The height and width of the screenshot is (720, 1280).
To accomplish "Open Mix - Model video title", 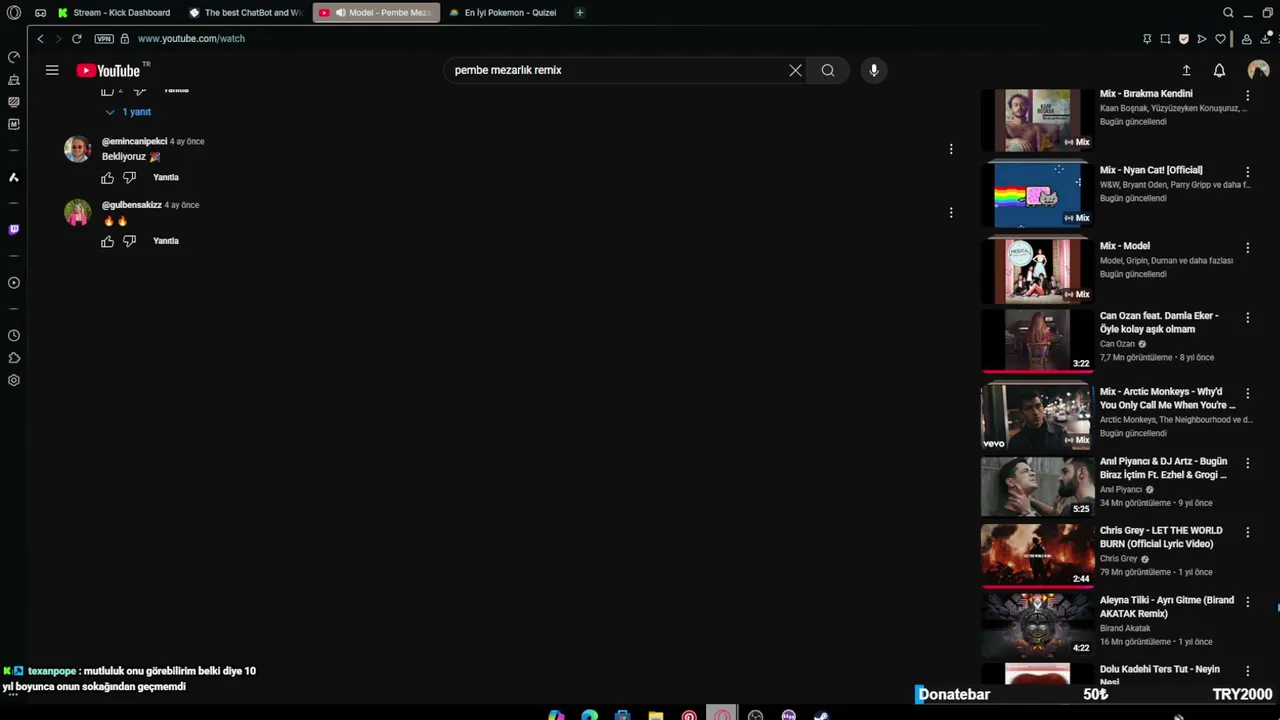I will click(x=1125, y=246).
